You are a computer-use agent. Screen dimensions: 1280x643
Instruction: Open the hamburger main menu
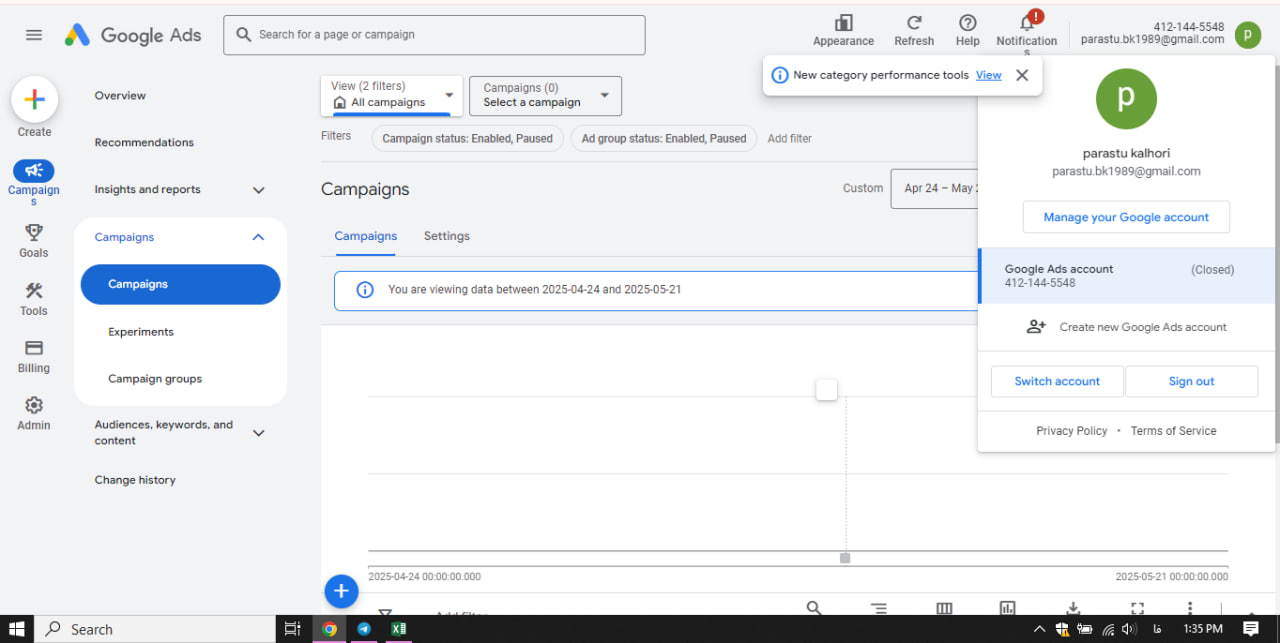[x=34, y=35]
